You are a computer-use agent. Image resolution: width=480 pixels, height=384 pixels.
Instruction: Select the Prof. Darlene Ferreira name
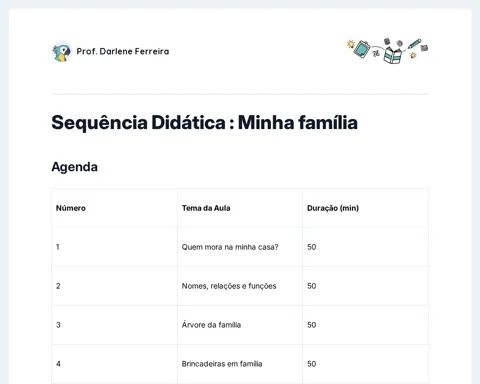tap(123, 51)
